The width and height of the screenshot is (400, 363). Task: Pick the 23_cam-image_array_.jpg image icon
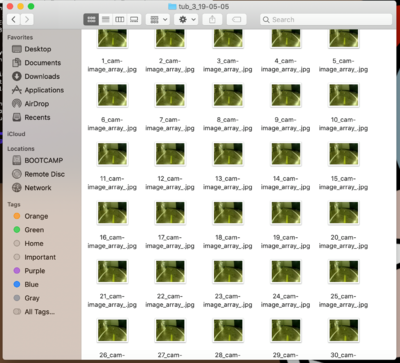coord(228,272)
